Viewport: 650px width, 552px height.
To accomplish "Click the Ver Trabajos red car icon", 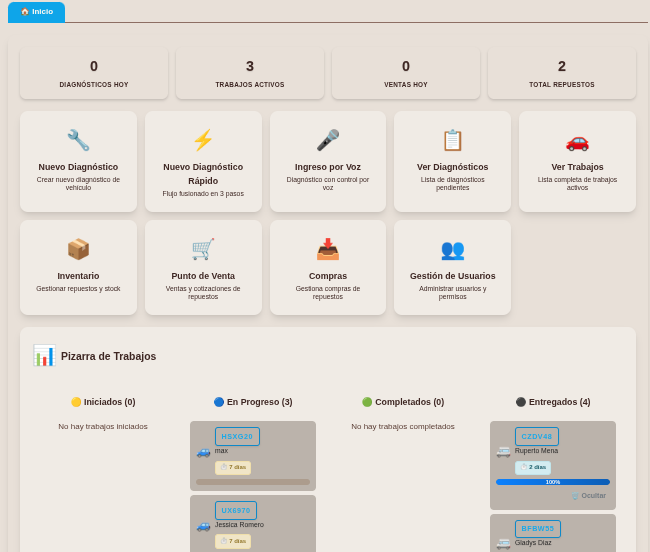I will point(577,140).
